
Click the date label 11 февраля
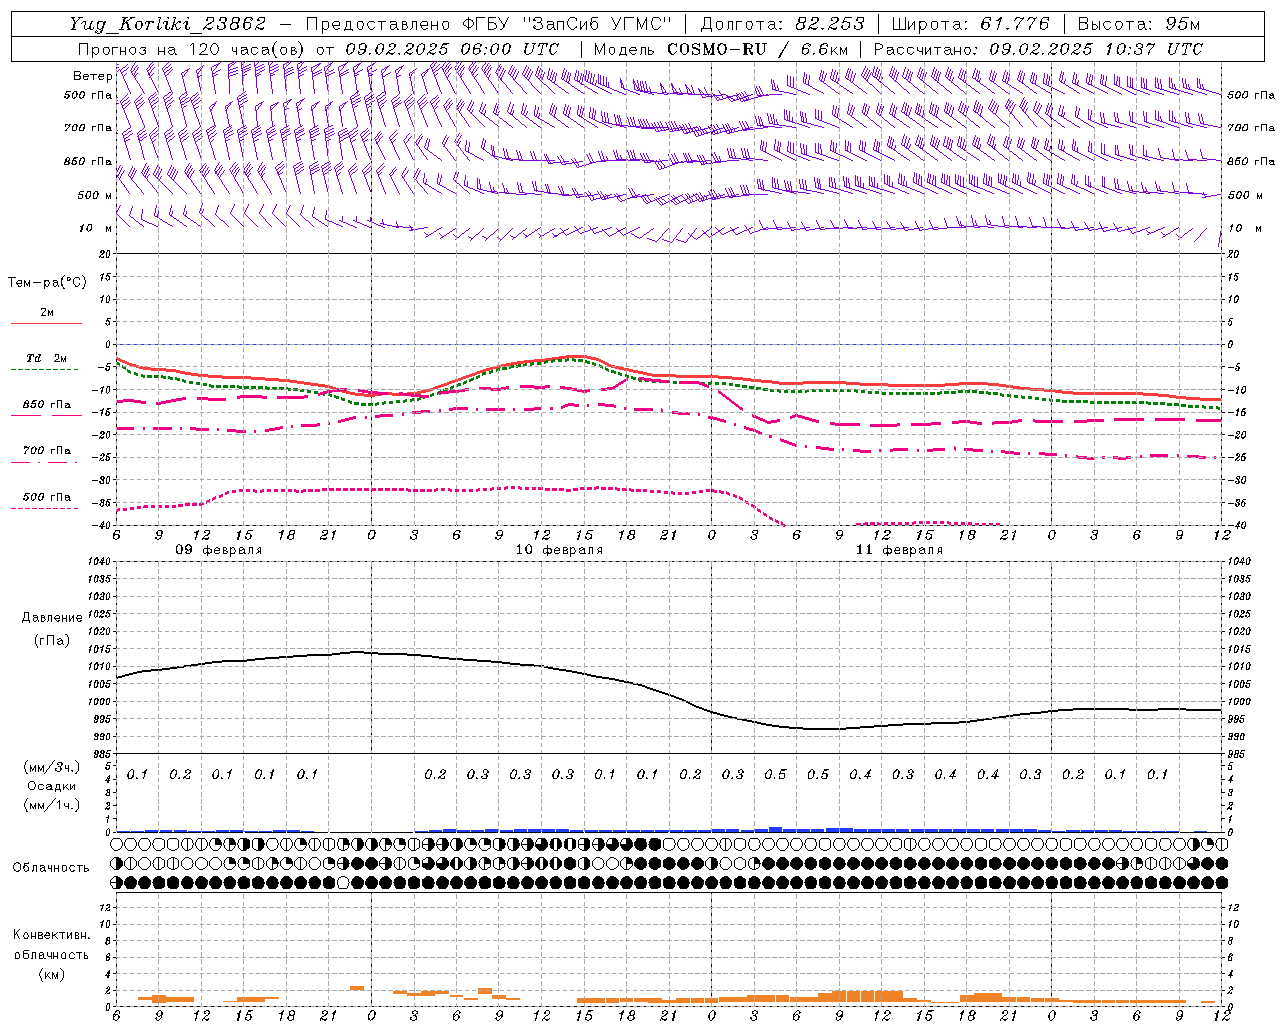899,550
